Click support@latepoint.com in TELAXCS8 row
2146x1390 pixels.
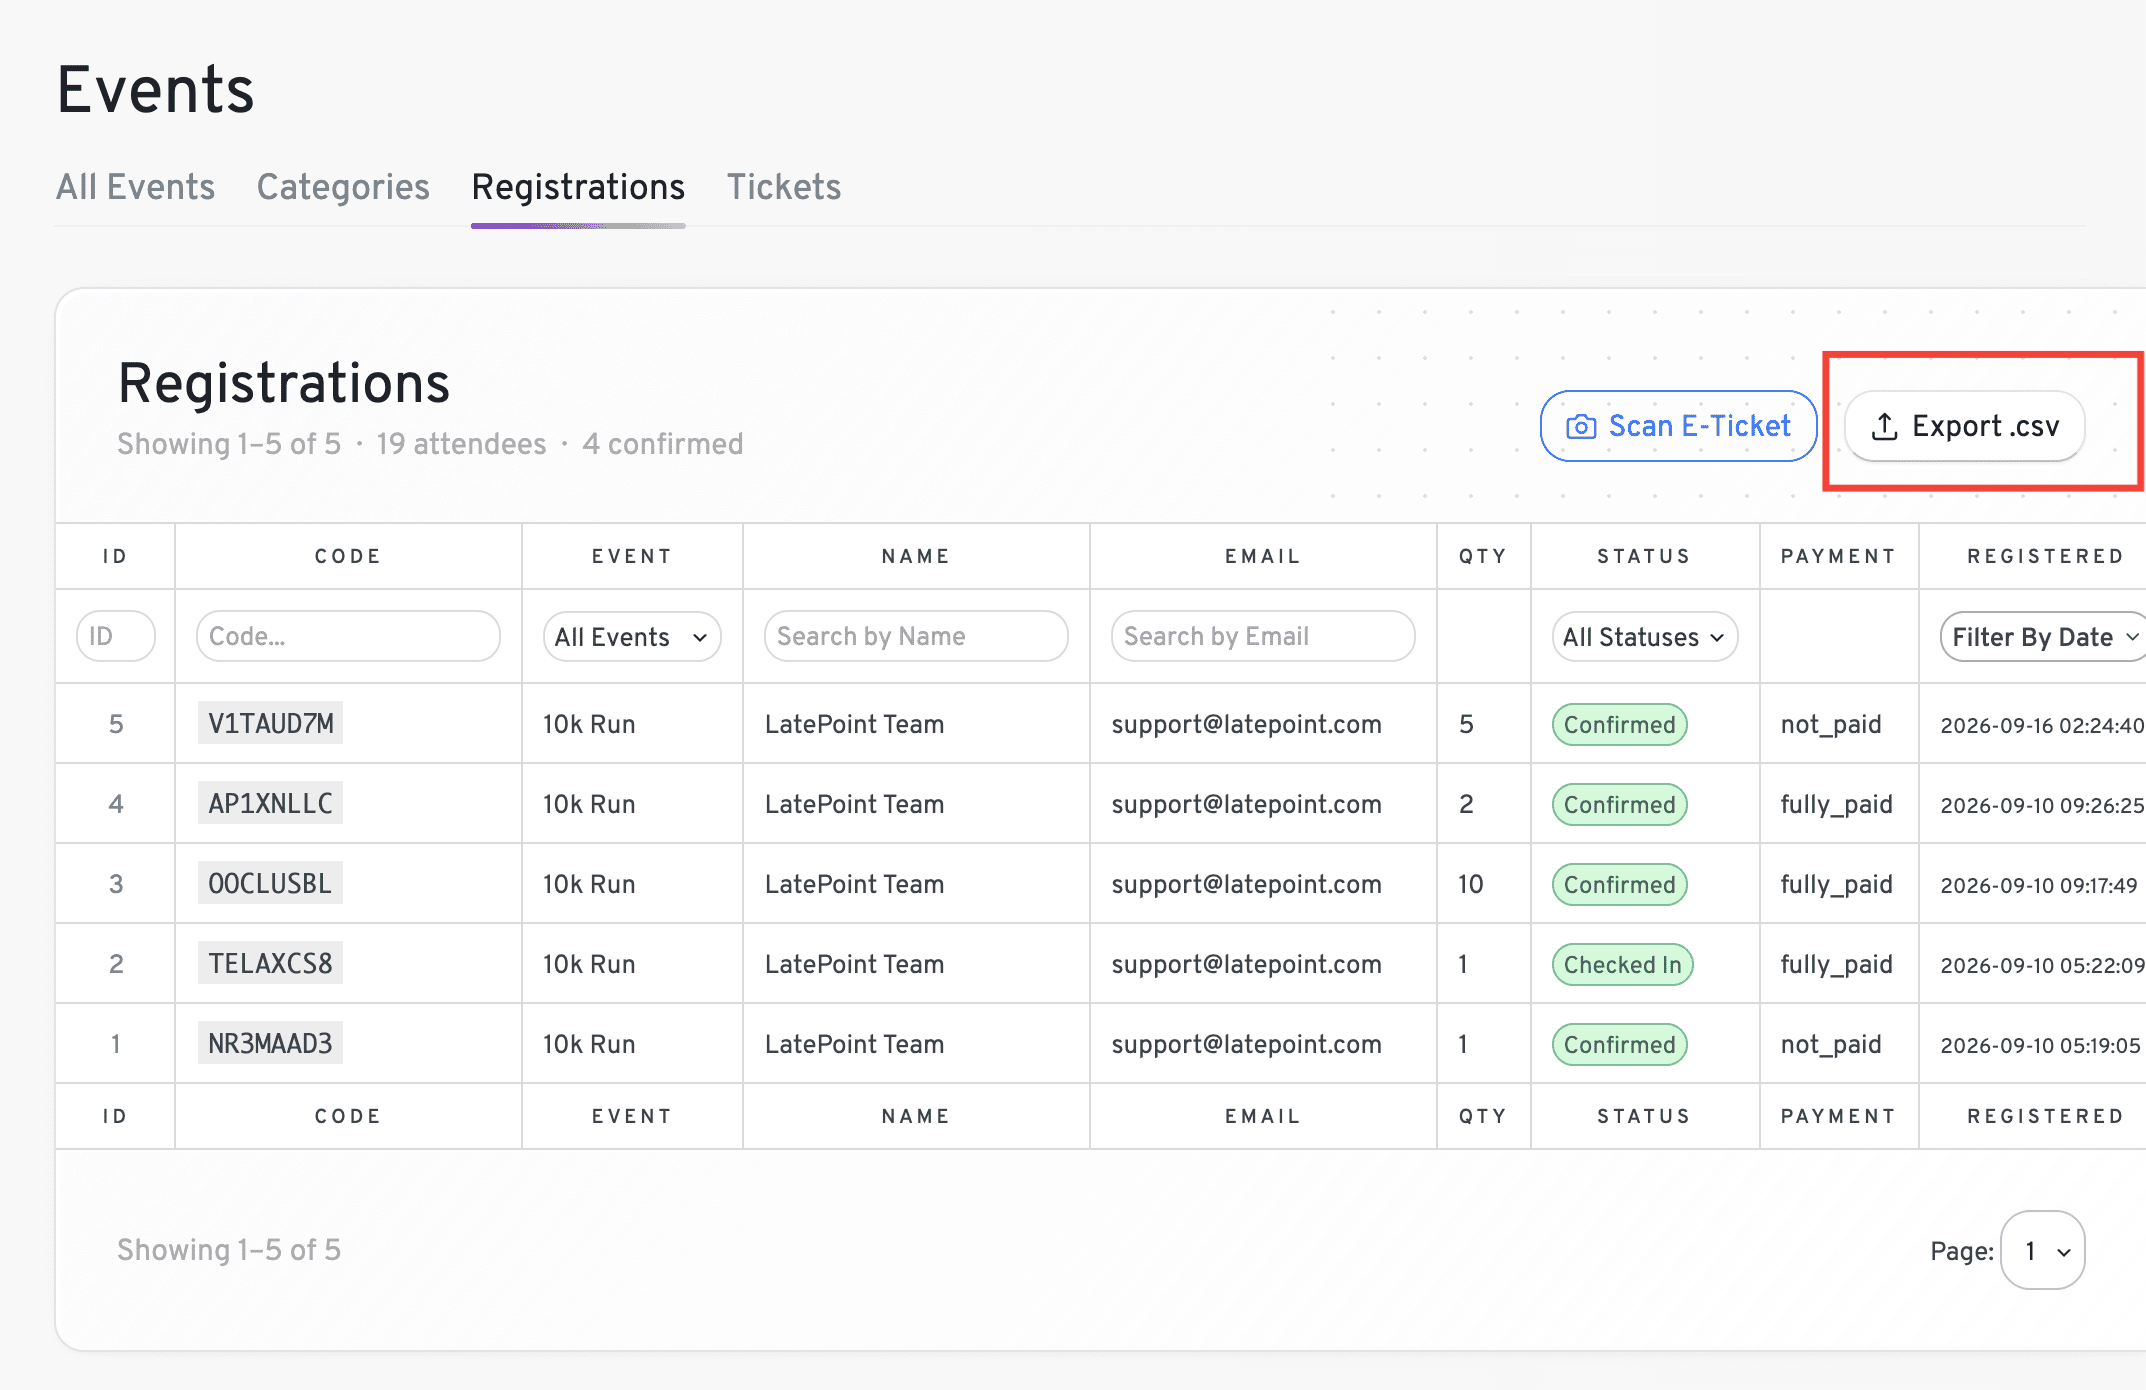(x=1246, y=964)
